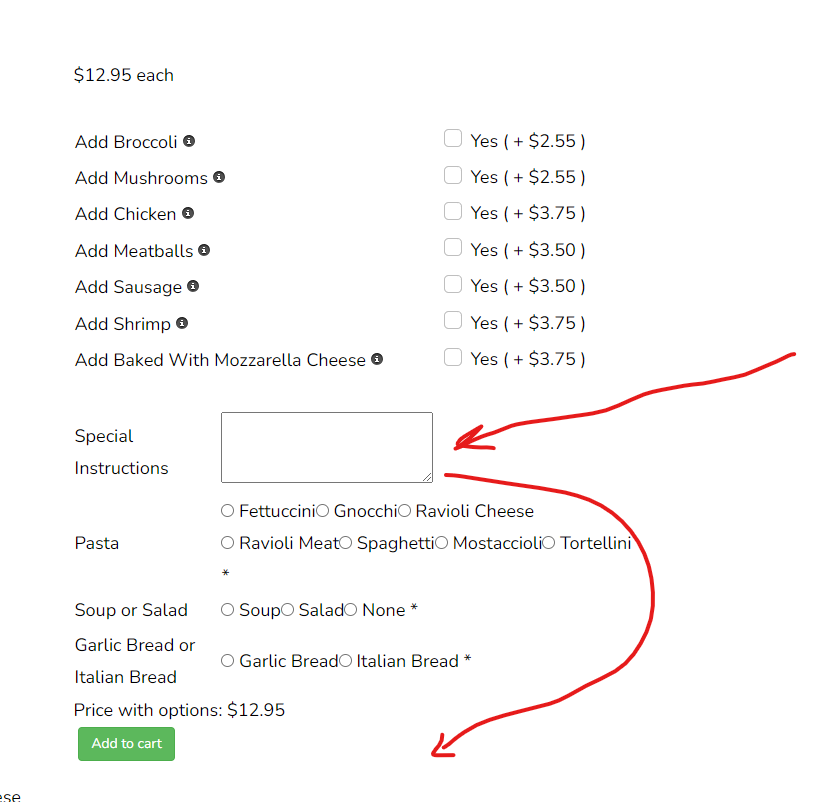Image resolution: width=820 pixels, height=802 pixels.
Task: Tick the Add Shrimp Yes checkbox
Action: [x=453, y=320]
